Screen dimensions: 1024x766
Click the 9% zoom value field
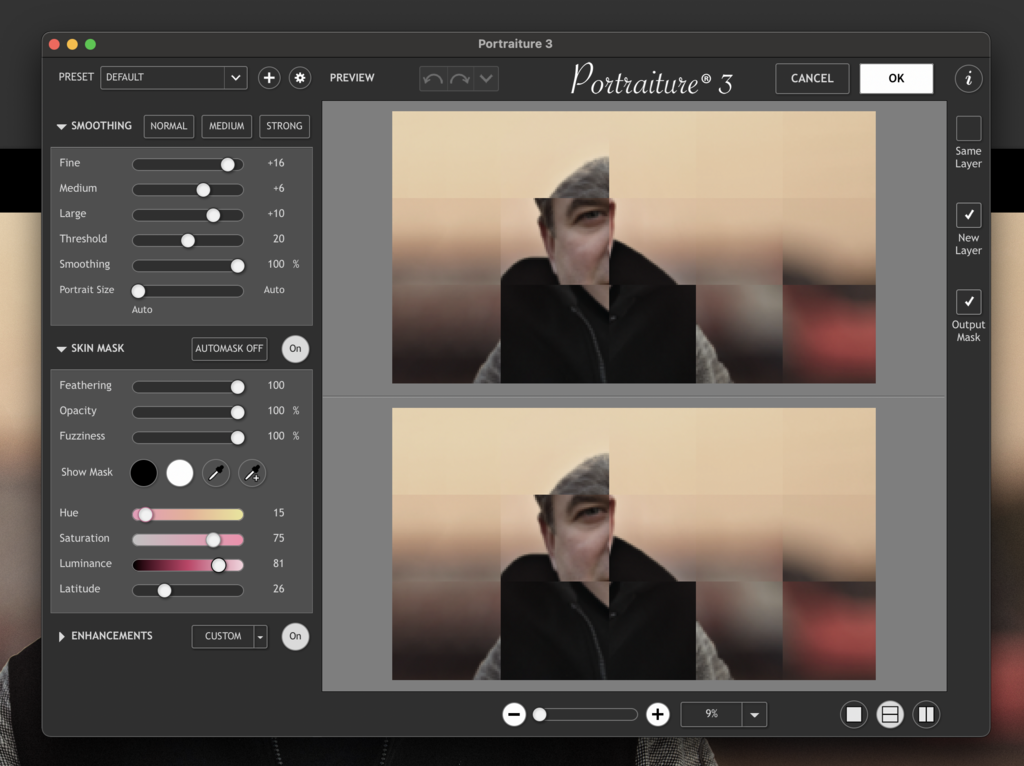(x=711, y=715)
